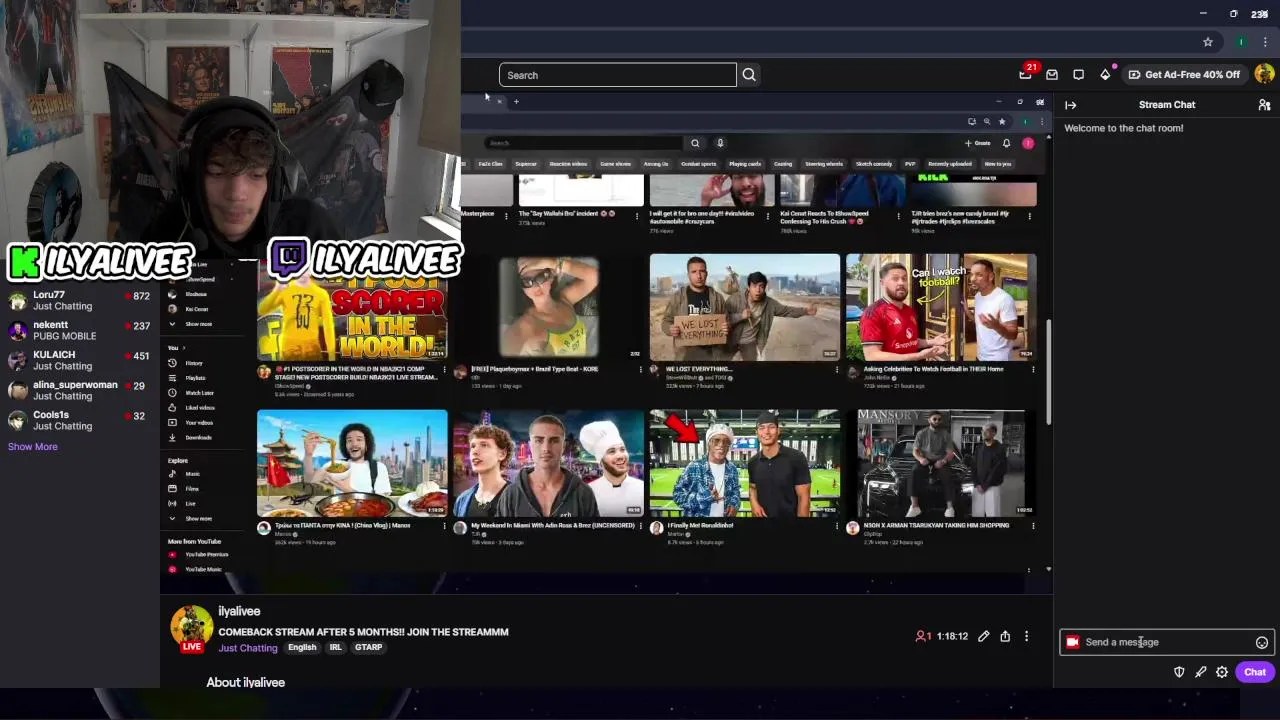Screen dimensions: 1280x720
Task: Open the chat bubble icon in top bar
Action: [1078, 75]
